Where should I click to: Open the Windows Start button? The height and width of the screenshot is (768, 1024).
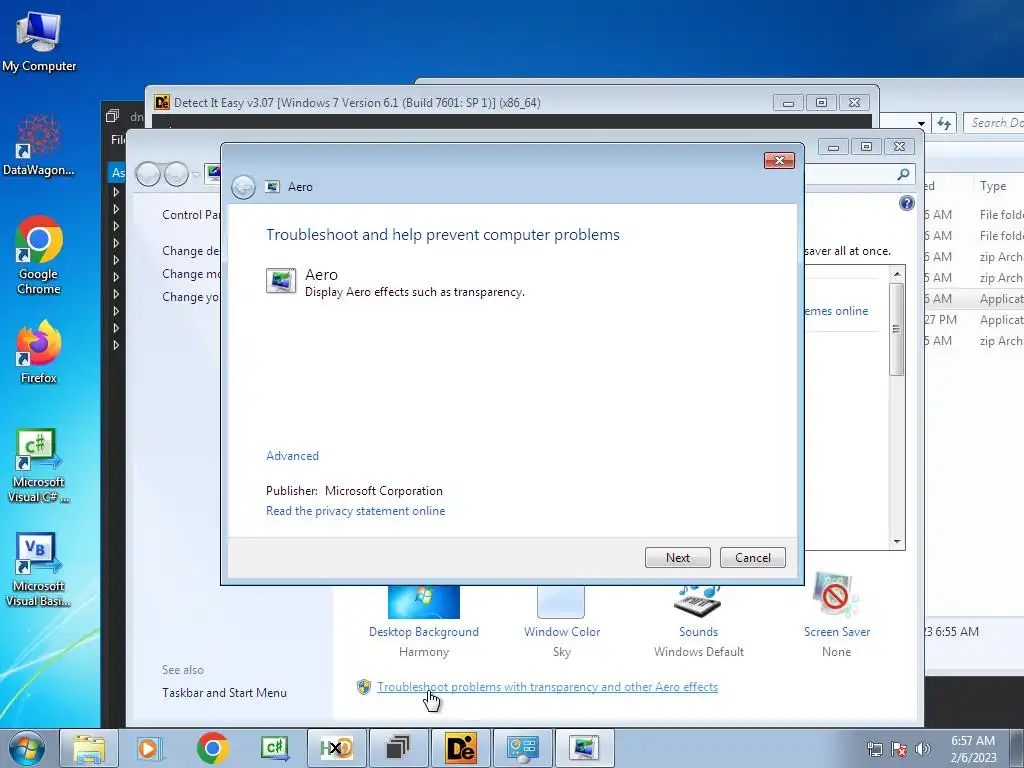click(25, 748)
